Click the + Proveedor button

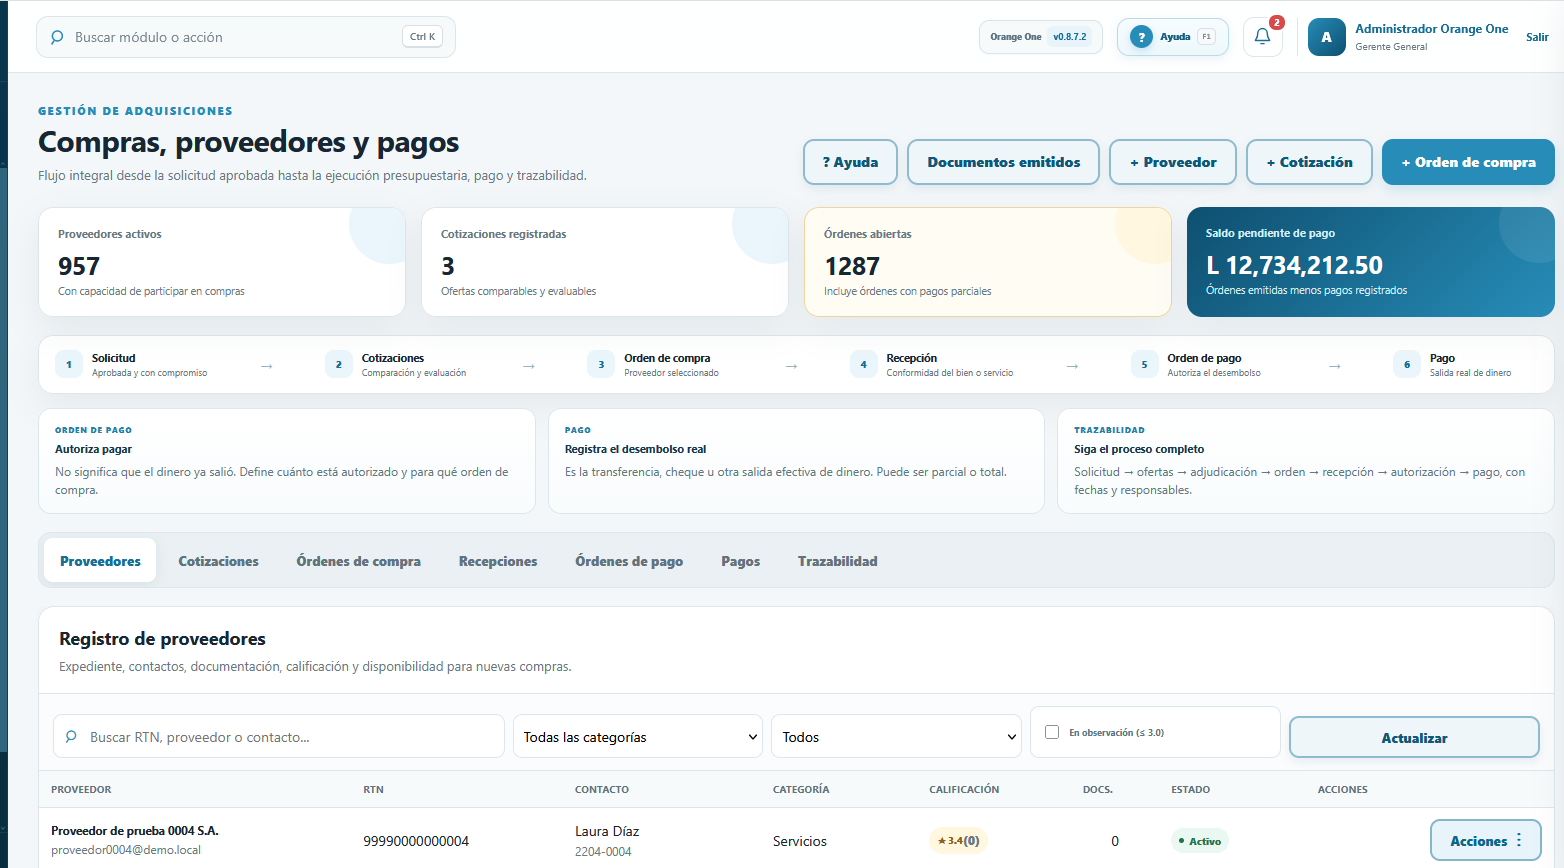(x=1173, y=162)
